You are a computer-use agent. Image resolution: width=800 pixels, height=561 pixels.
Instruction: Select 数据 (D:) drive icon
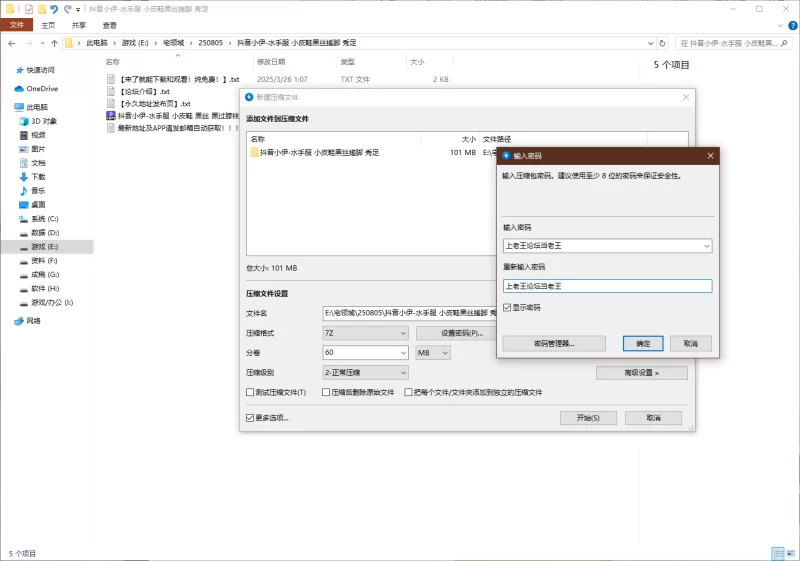(23, 233)
